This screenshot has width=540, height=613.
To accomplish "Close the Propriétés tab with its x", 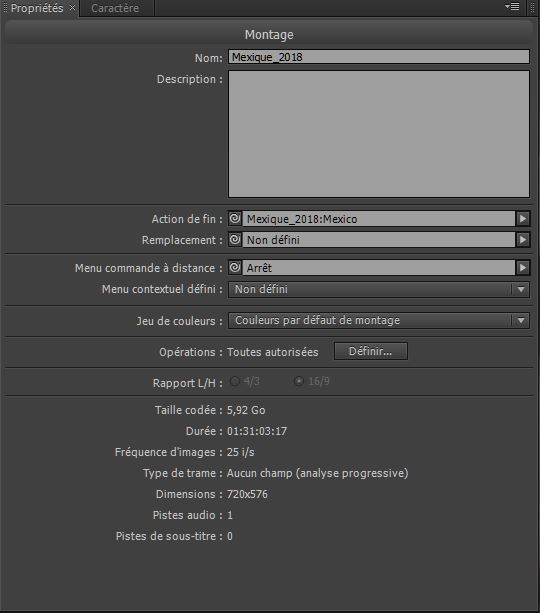I will pyautogui.click(x=72, y=8).
